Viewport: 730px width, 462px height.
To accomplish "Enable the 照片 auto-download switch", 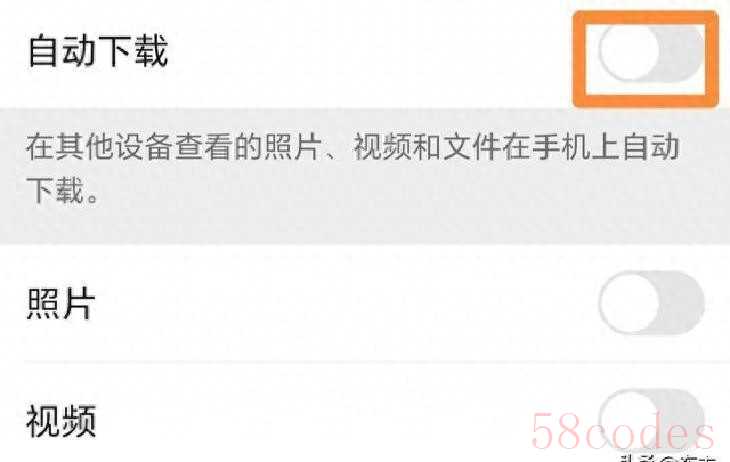I will point(651,303).
